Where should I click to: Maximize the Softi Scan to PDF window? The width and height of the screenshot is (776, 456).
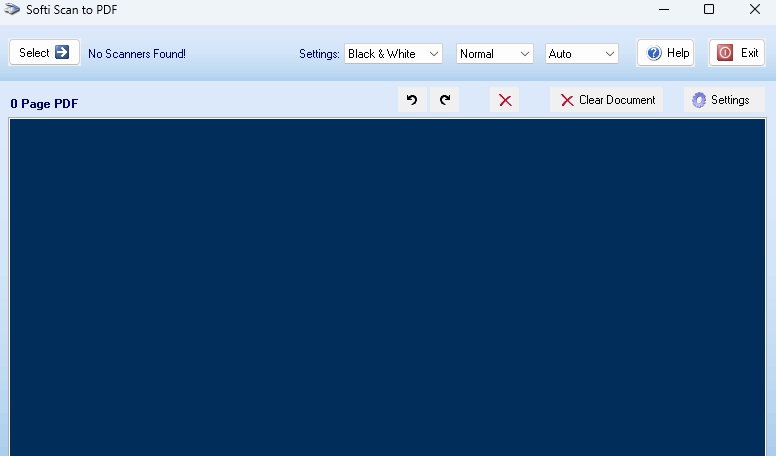[709, 9]
